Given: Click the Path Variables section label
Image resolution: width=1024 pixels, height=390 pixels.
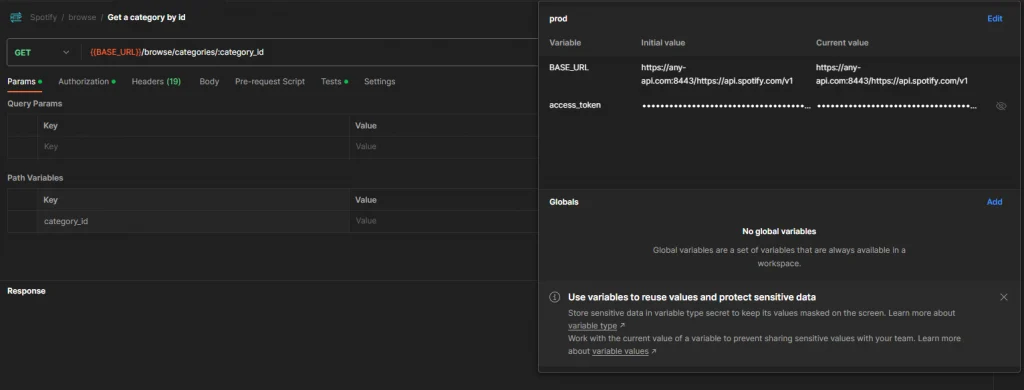Looking at the screenshot, I should click(35, 178).
